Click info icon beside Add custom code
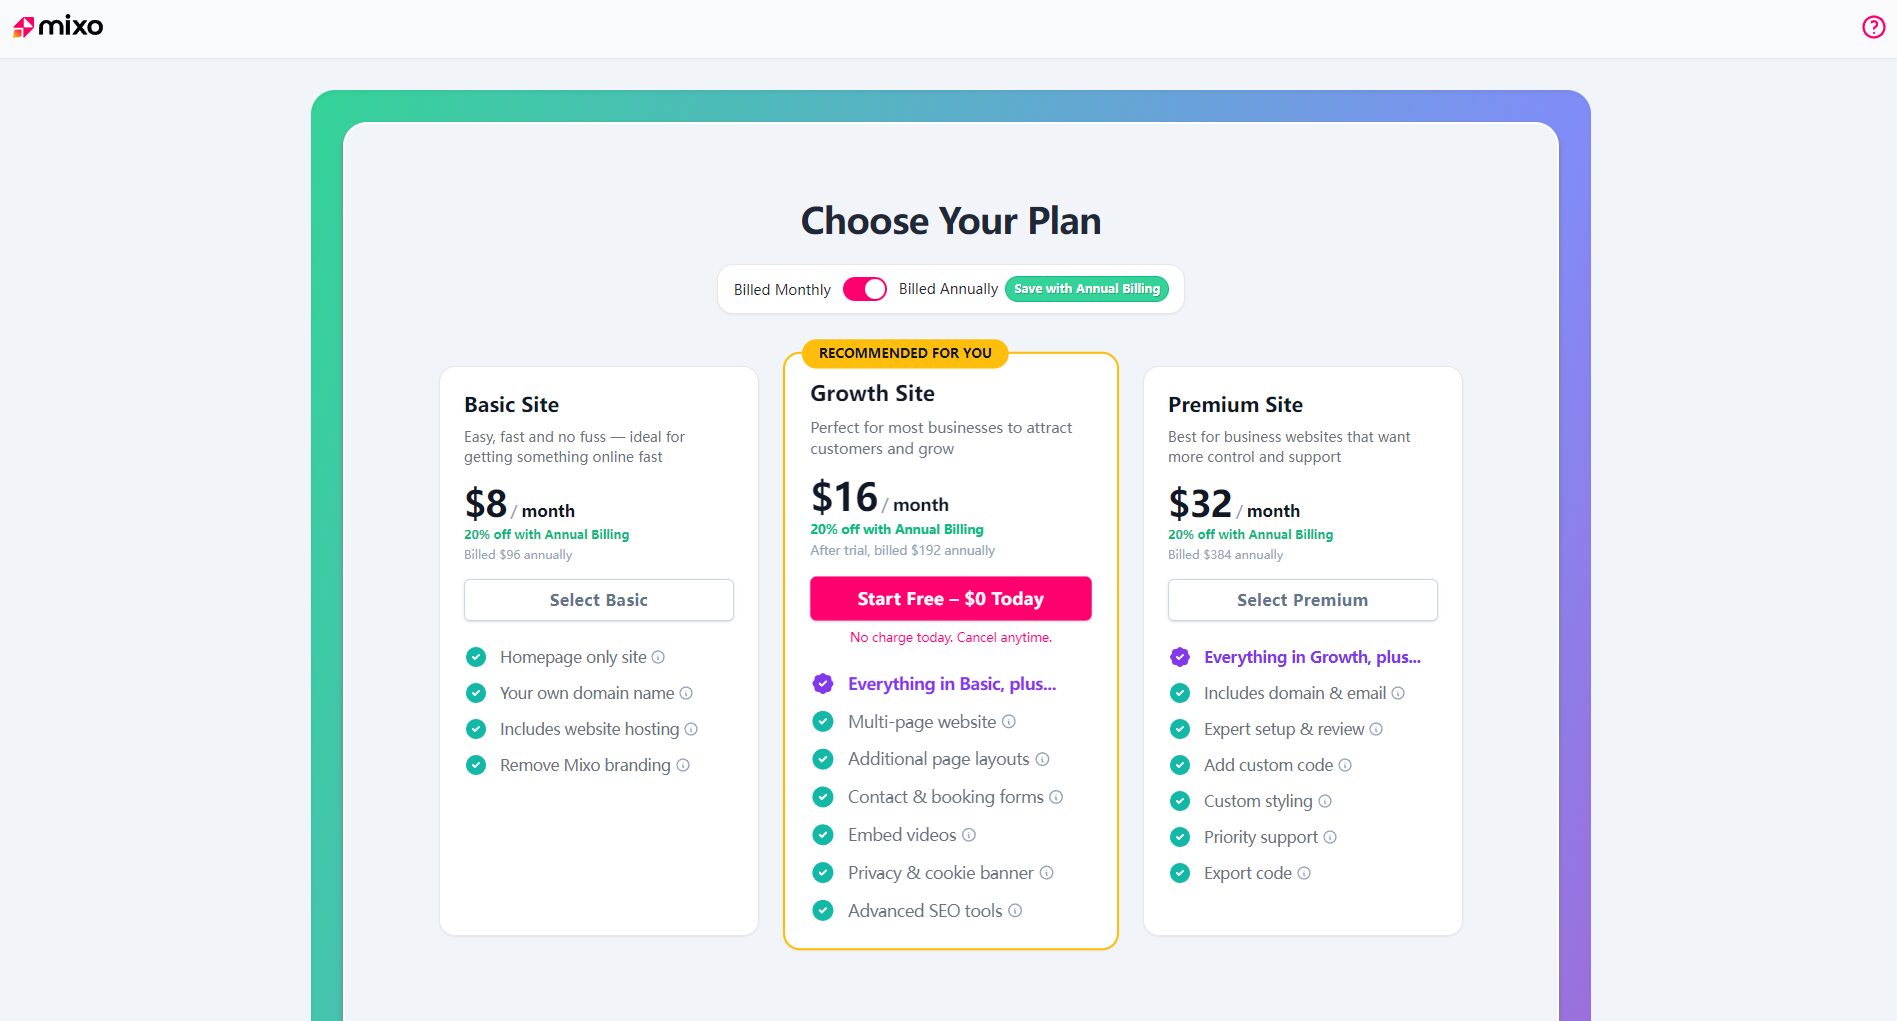 tap(1345, 765)
